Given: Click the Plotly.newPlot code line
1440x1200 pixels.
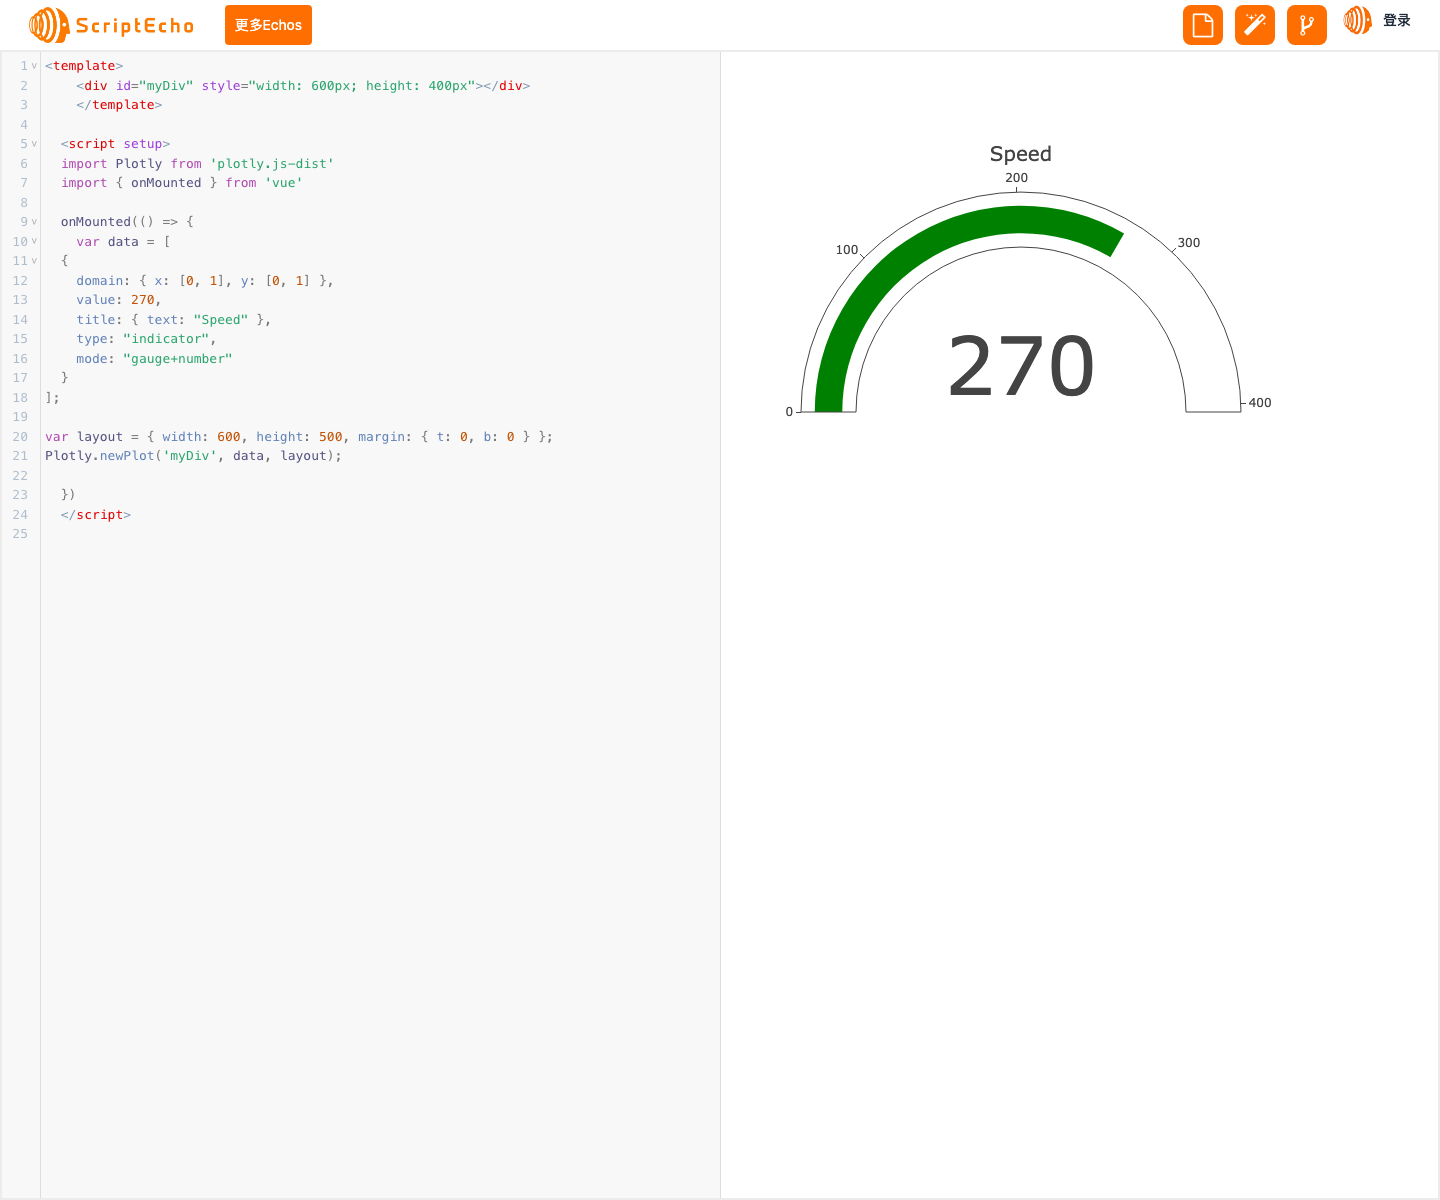Looking at the screenshot, I should (193, 456).
